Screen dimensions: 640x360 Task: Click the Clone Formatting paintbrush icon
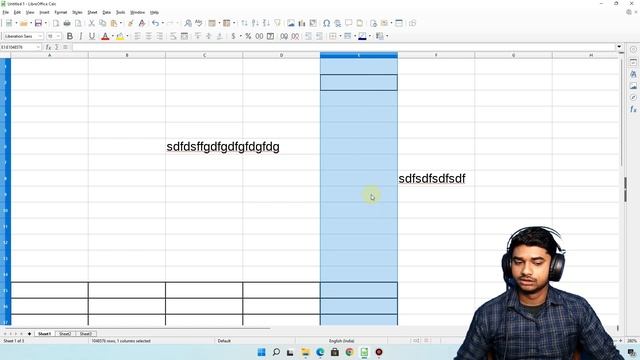(130, 23)
